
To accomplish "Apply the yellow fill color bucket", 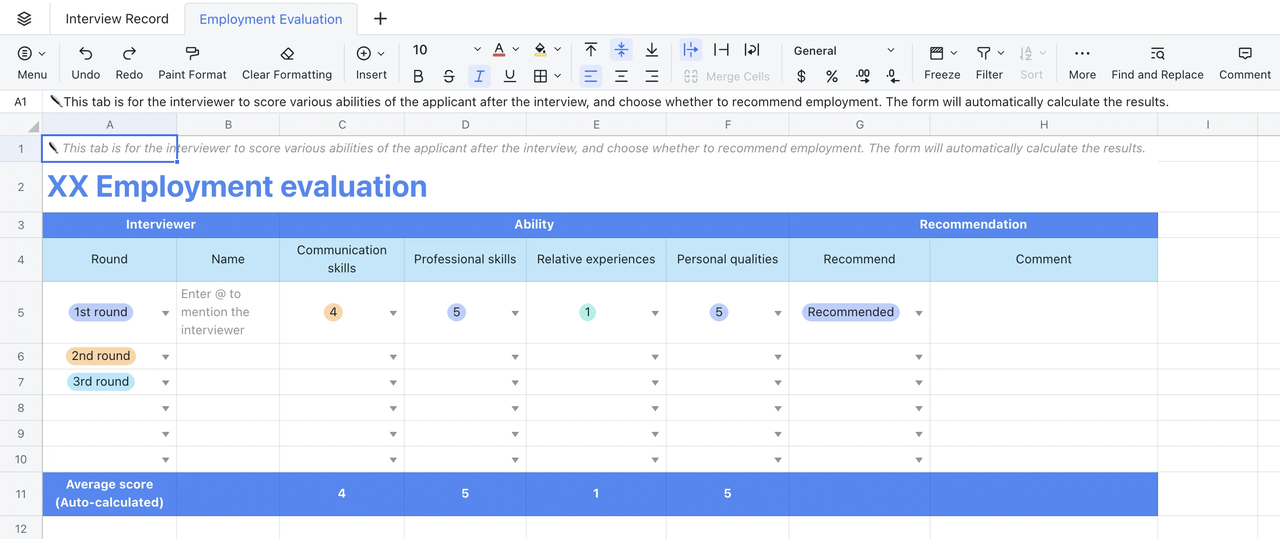I will click(x=540, y=50).
